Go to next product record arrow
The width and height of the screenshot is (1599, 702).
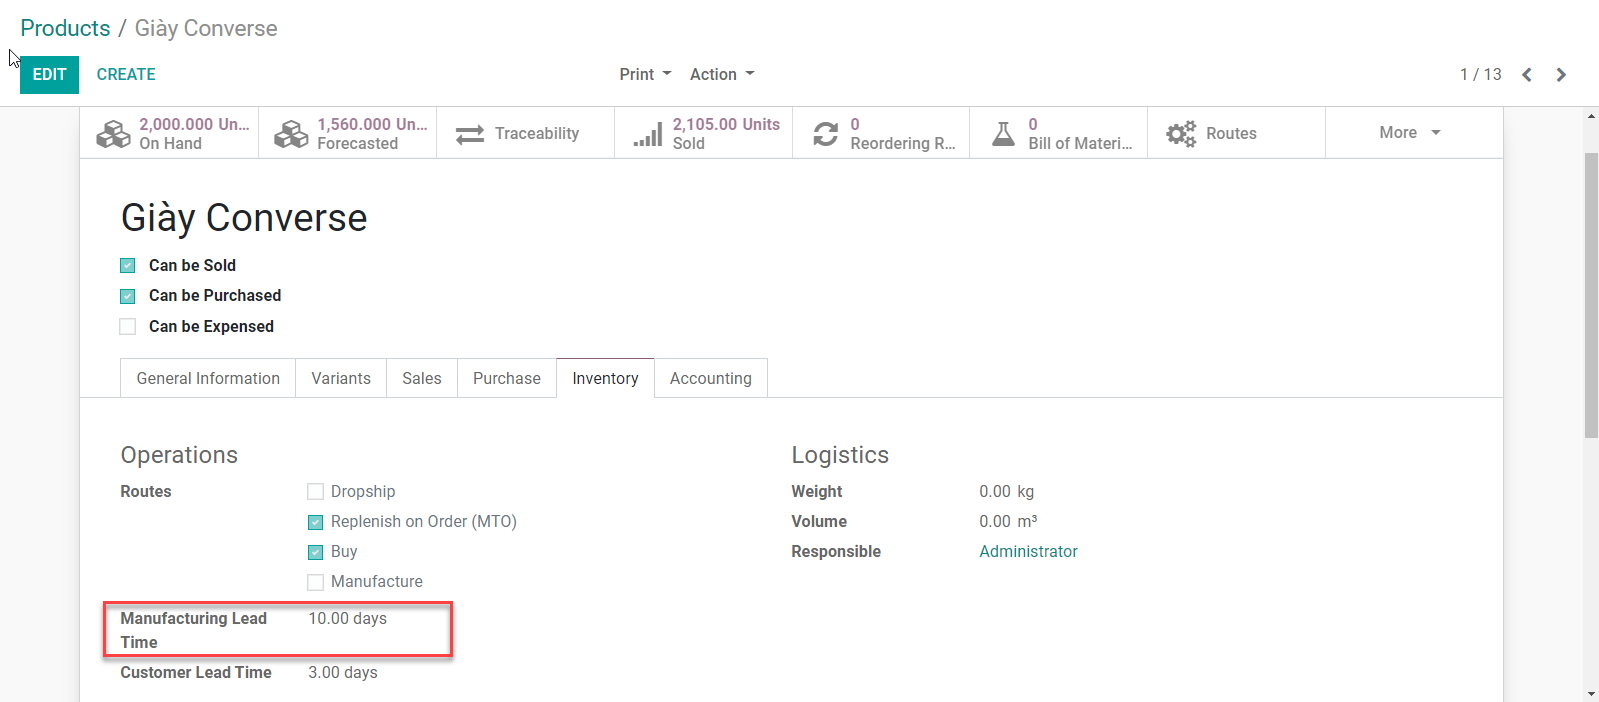[1561, 75]
